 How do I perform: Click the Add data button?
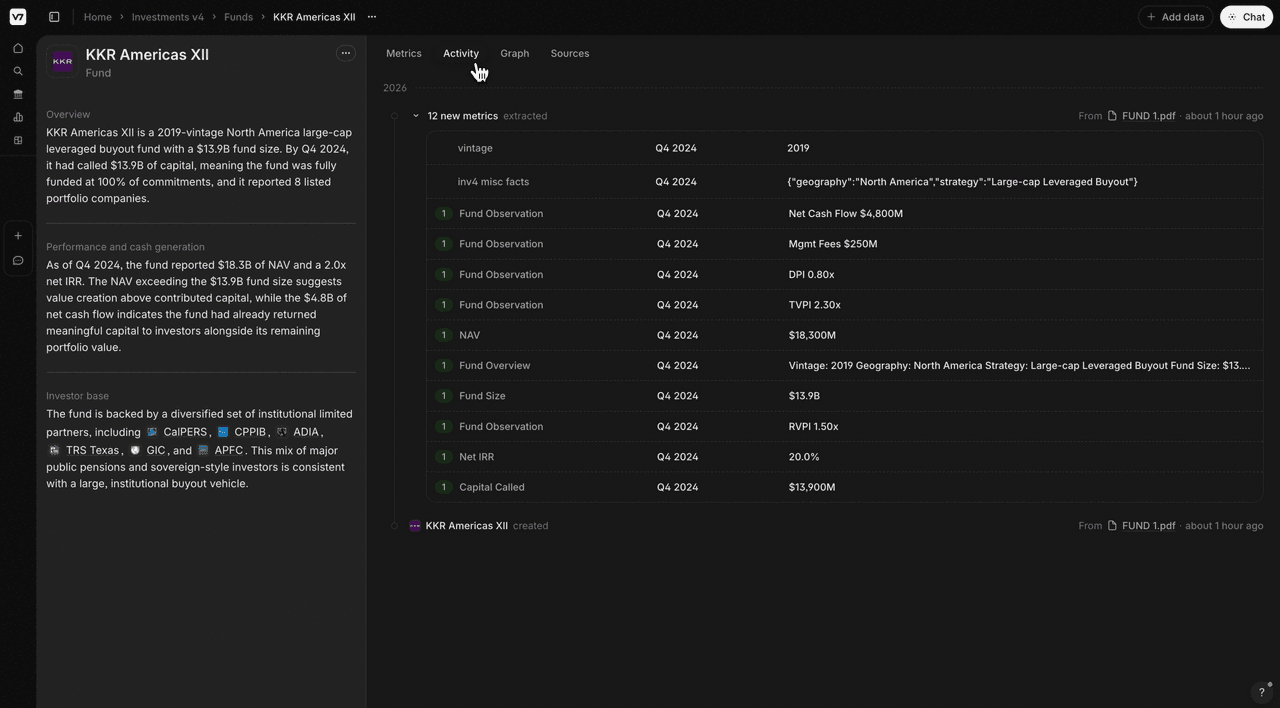1176,17
